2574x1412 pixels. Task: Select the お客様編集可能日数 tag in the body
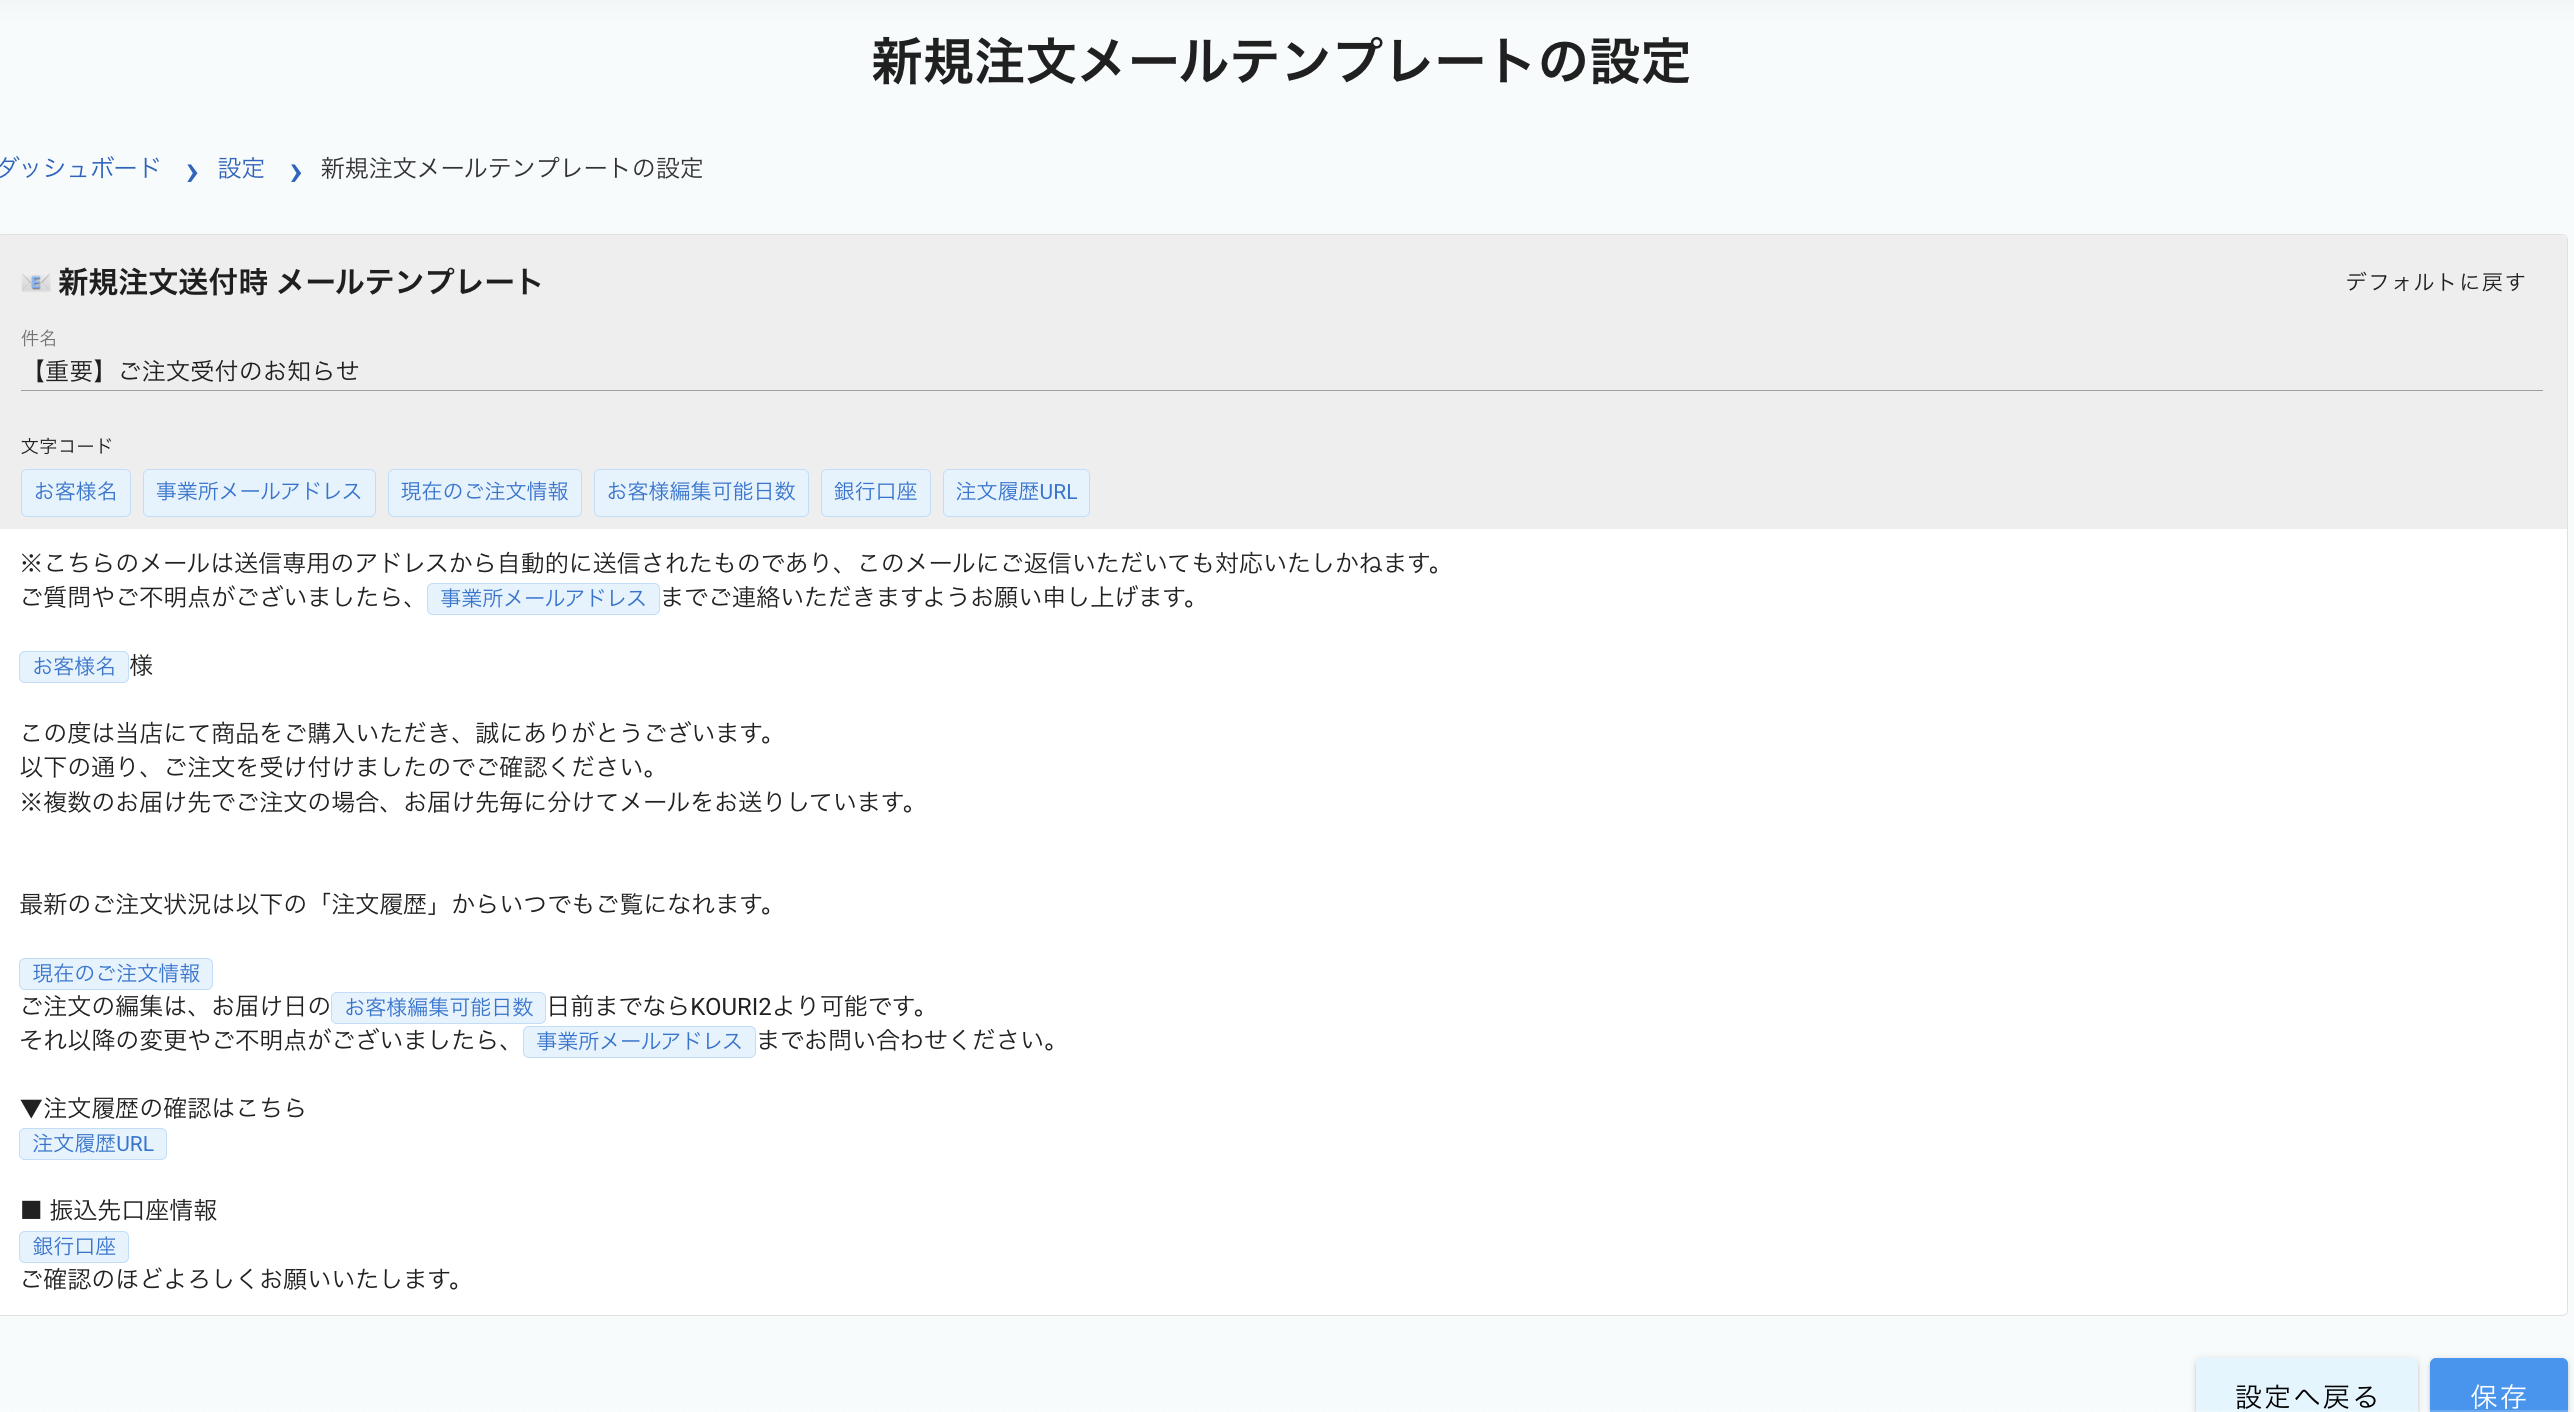tap(439, 1007)
